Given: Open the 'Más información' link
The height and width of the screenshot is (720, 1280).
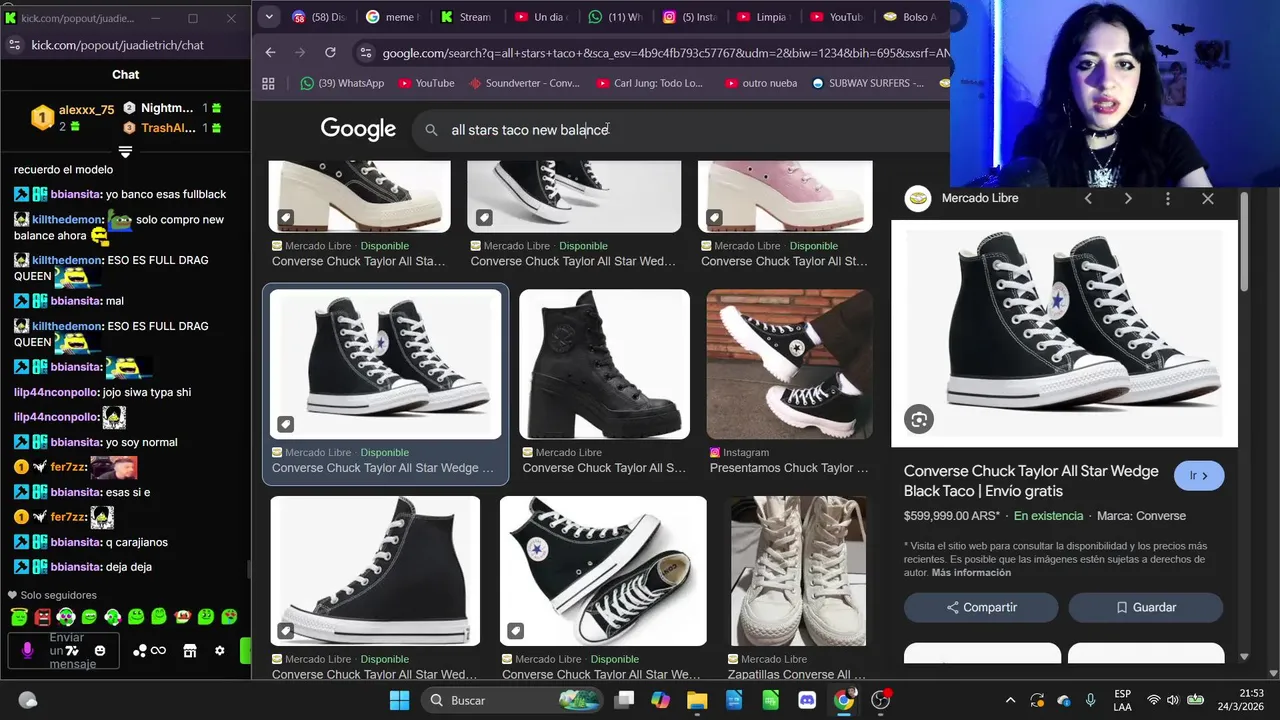Looking at the screenshot, I should coord(971,573).
